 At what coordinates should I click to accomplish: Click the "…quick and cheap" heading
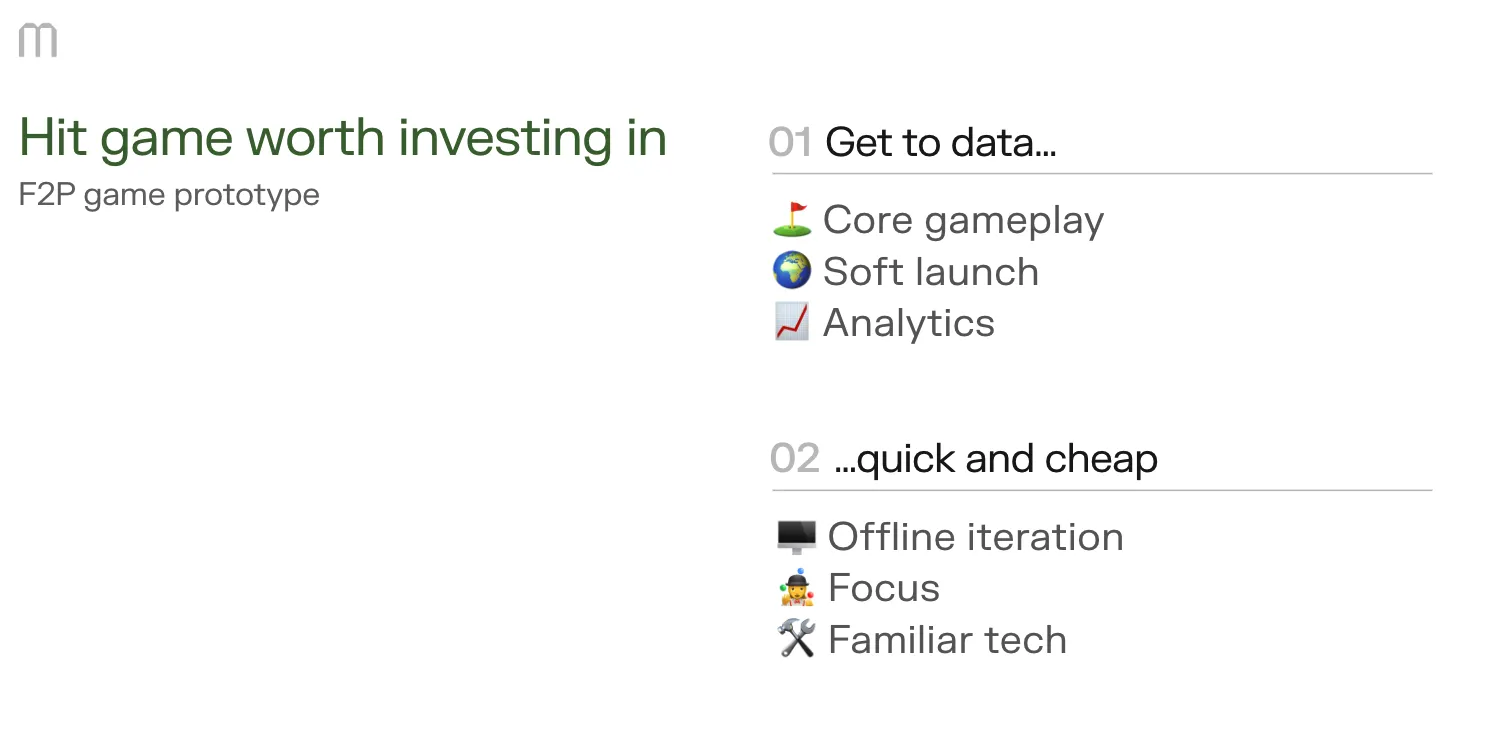[x=995, y=459]
